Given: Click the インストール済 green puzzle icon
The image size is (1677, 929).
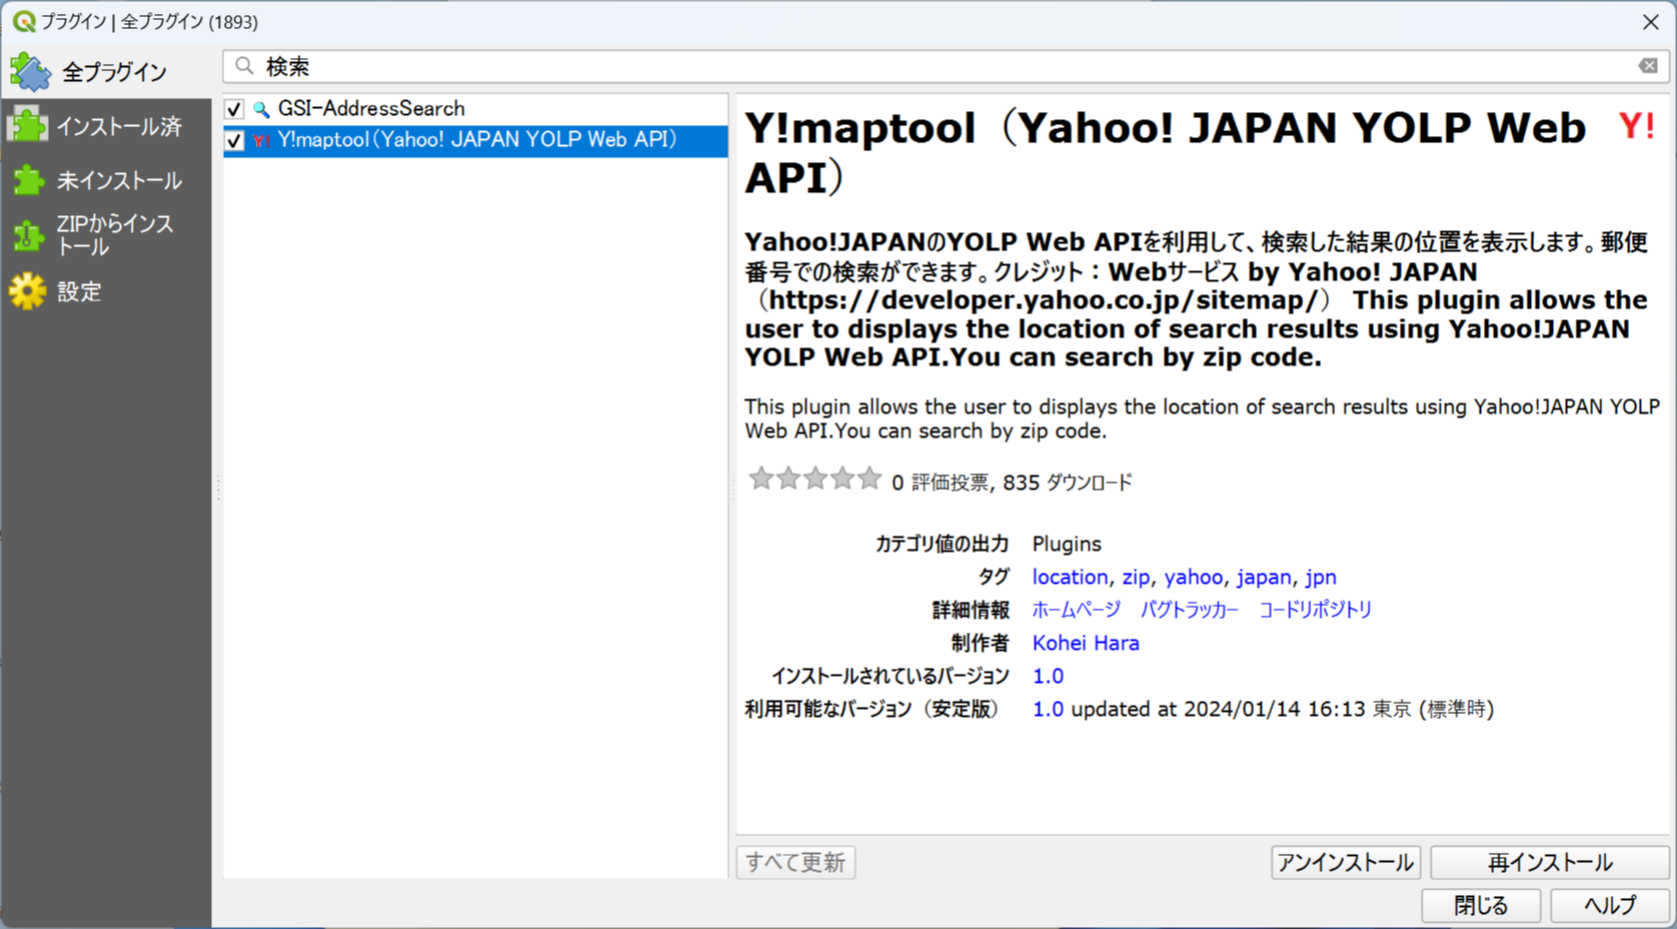Looking at the screenshot, I should pyautogui.click(x=28, y=126).
